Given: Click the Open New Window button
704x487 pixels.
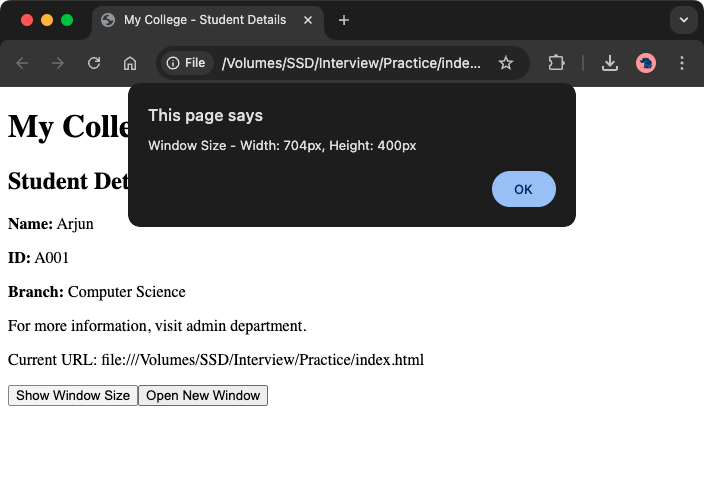Looking at the screenshot, I should click(x=203, y=395).
